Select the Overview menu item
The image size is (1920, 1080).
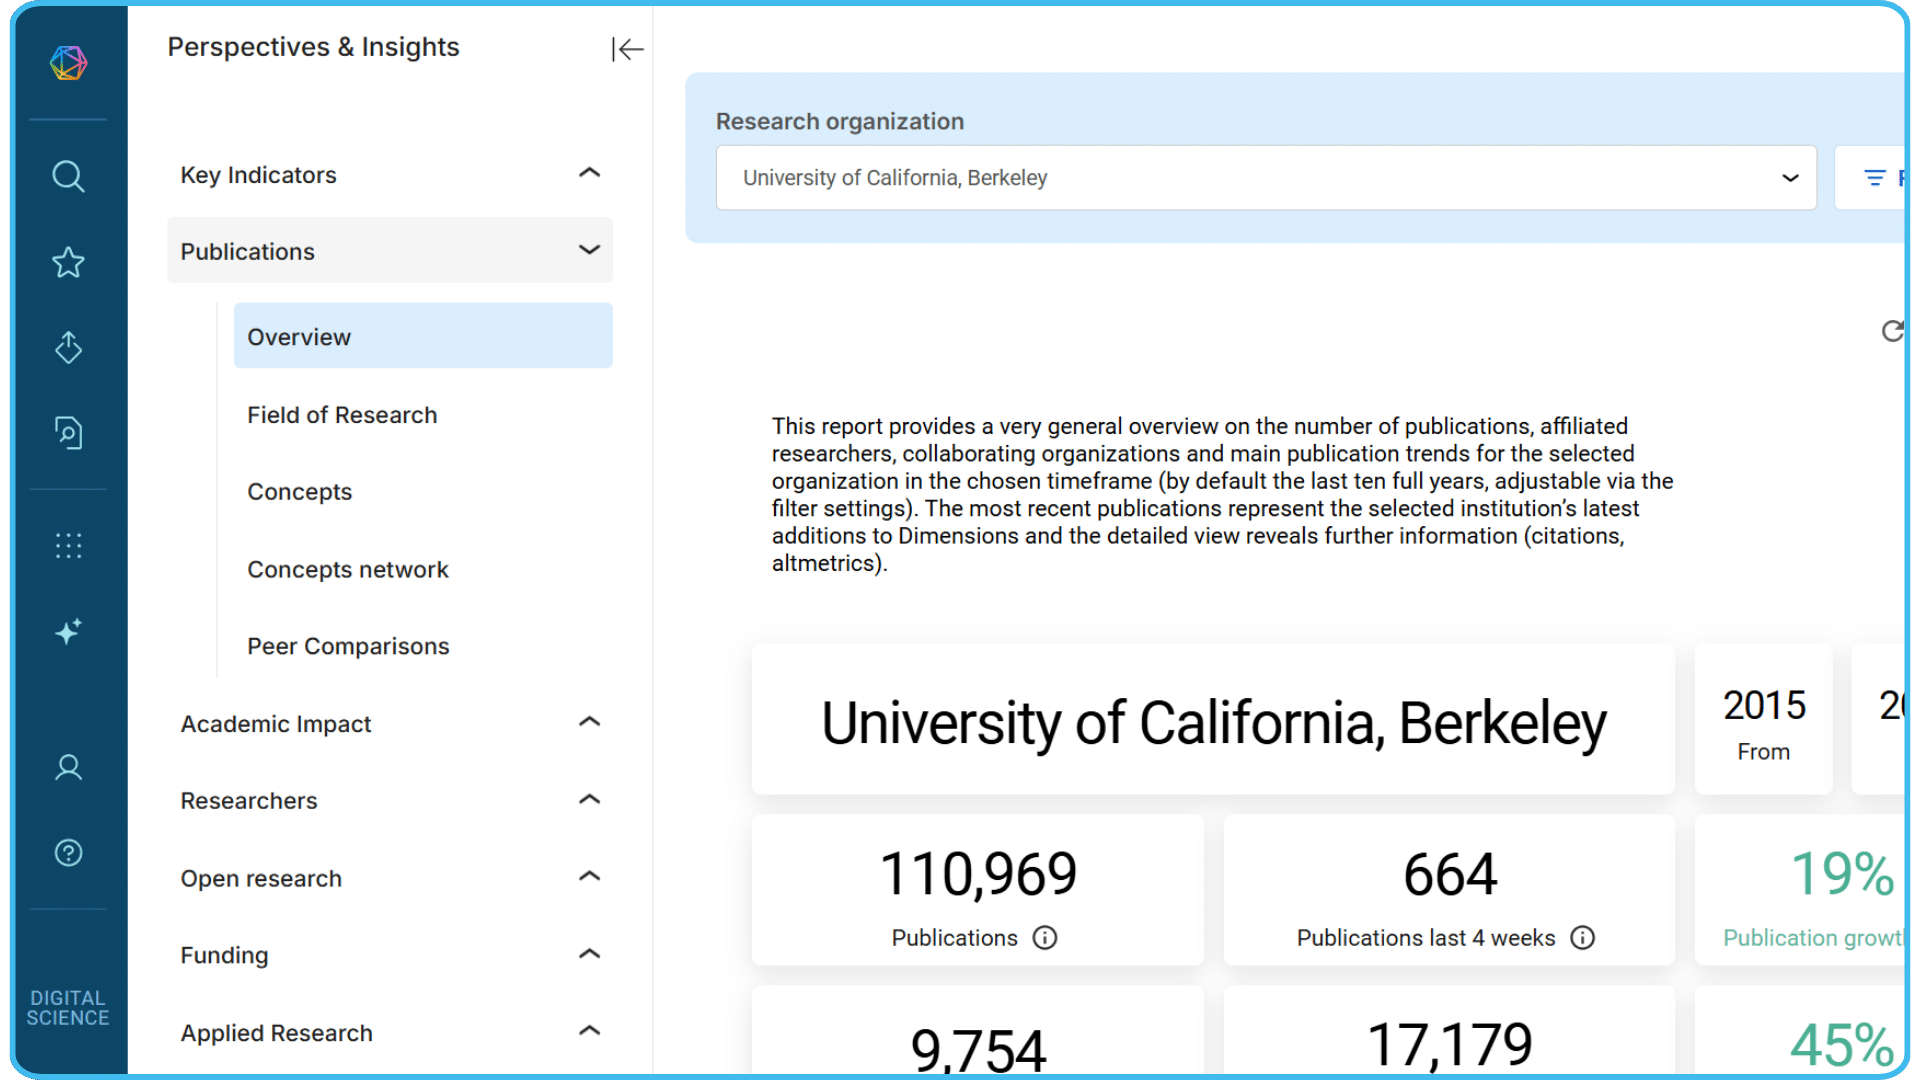coord(423,336)
